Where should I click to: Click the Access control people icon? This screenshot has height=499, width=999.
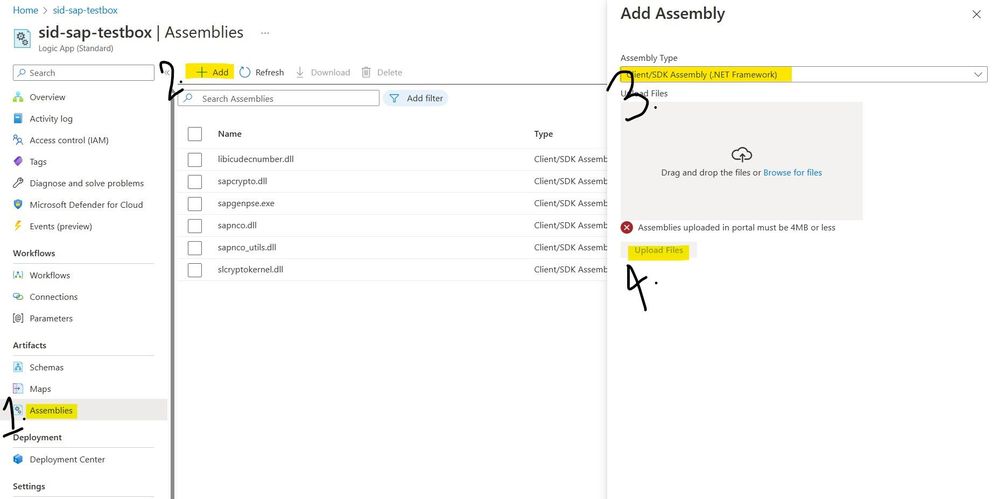click(18, 140)
